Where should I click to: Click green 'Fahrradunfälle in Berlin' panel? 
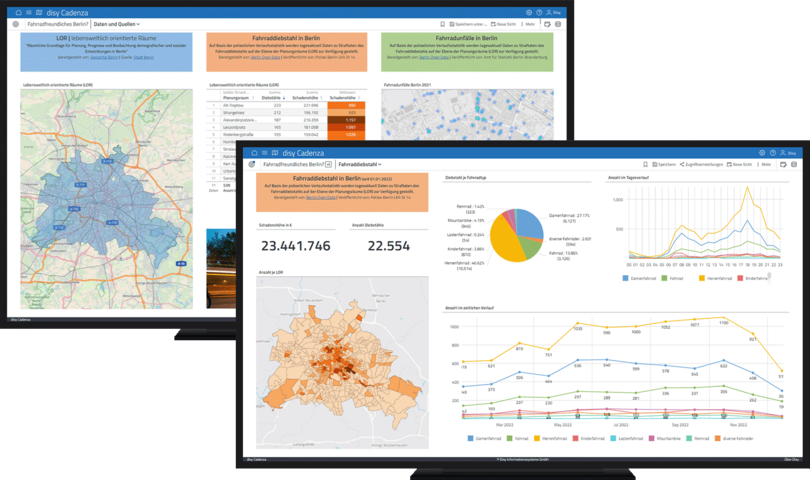click(x=467, y=52)
